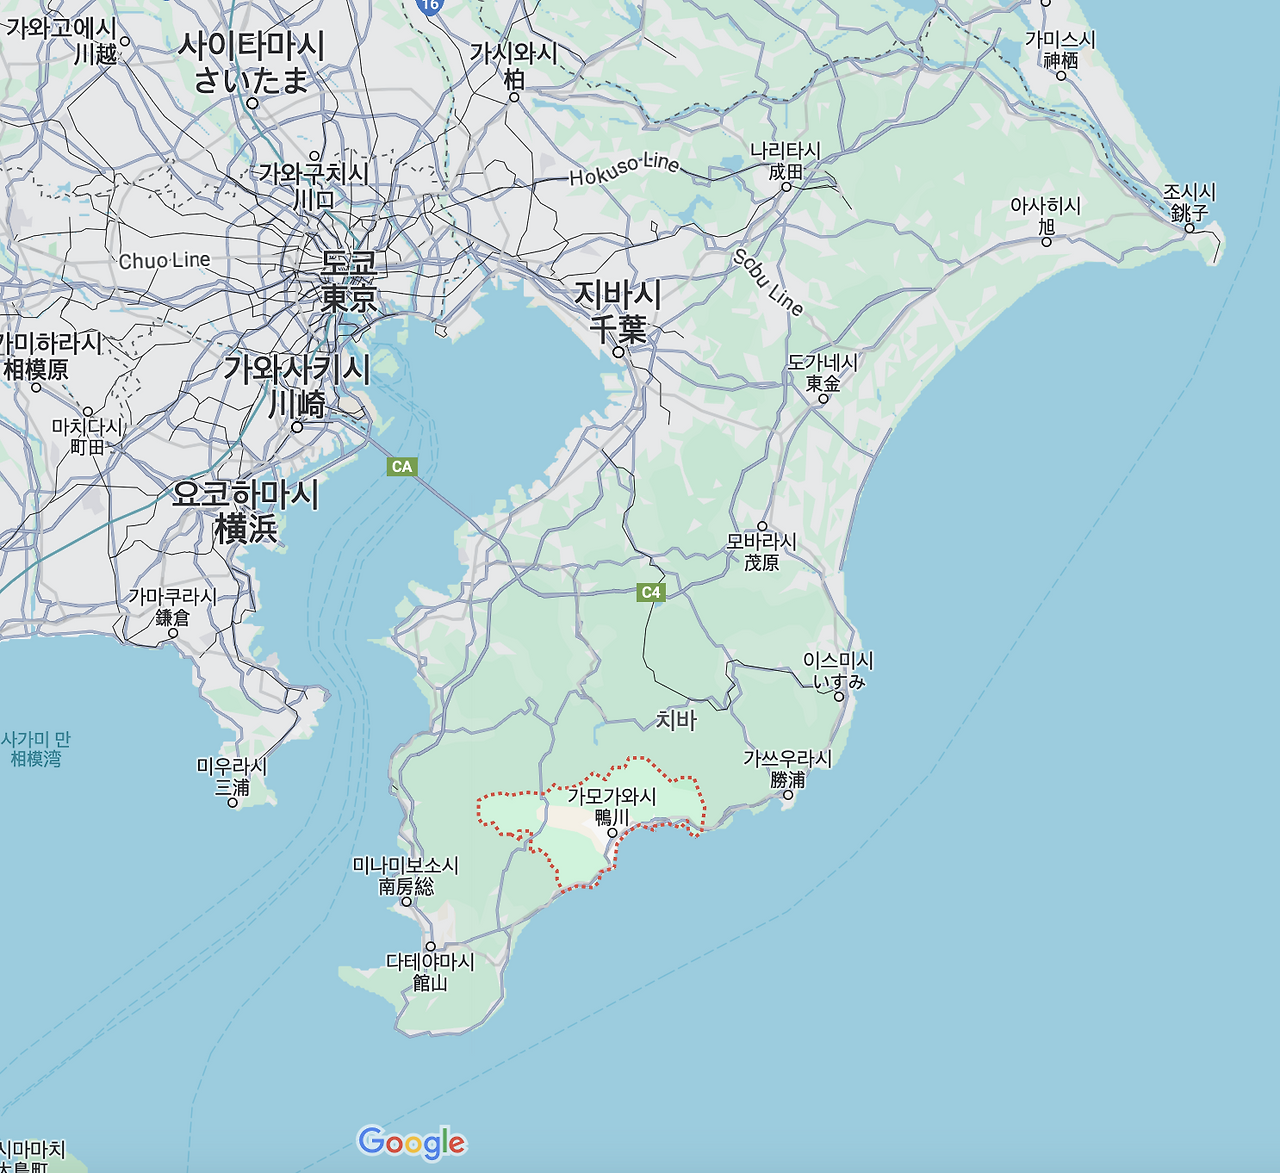Click the Katsuura city marker dot

pos(788,795)
